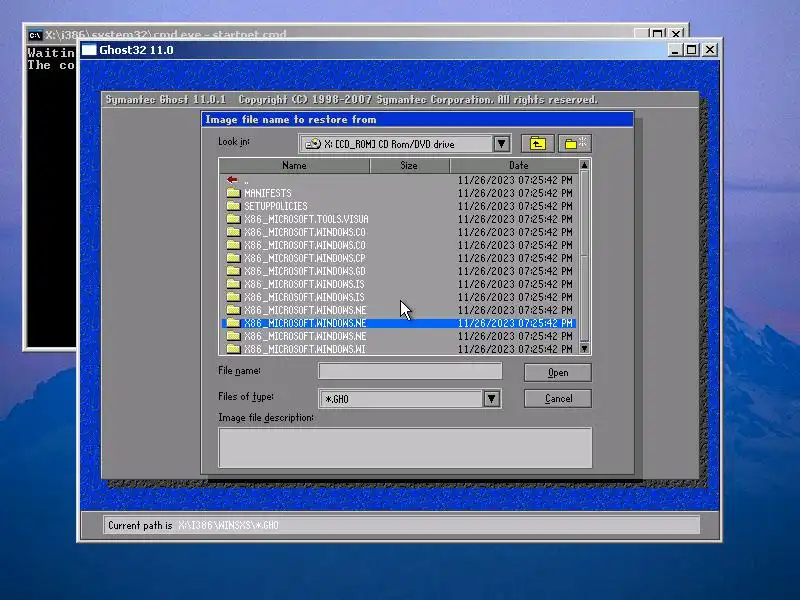Image resolution: width=800 pixels, height=600 pixels.
Task: Click the Open button
Action: point(558,372)
